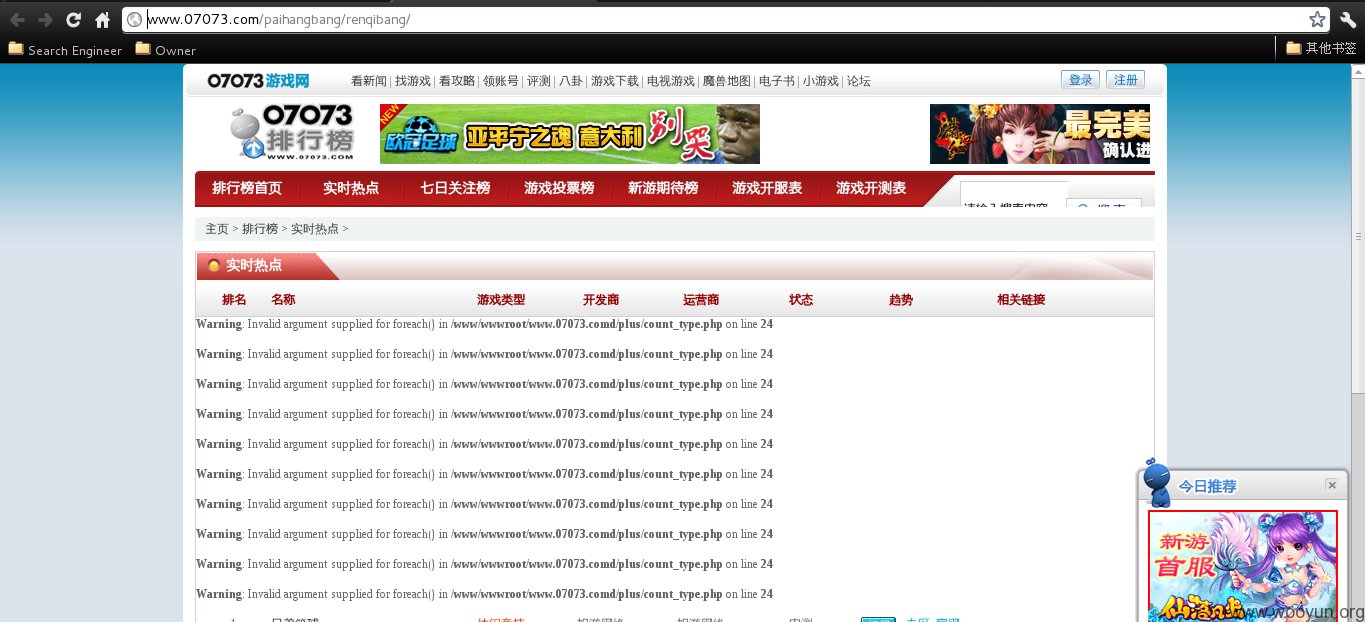
Task: Open the 游戏投票榜 tab
Action: 559,188
